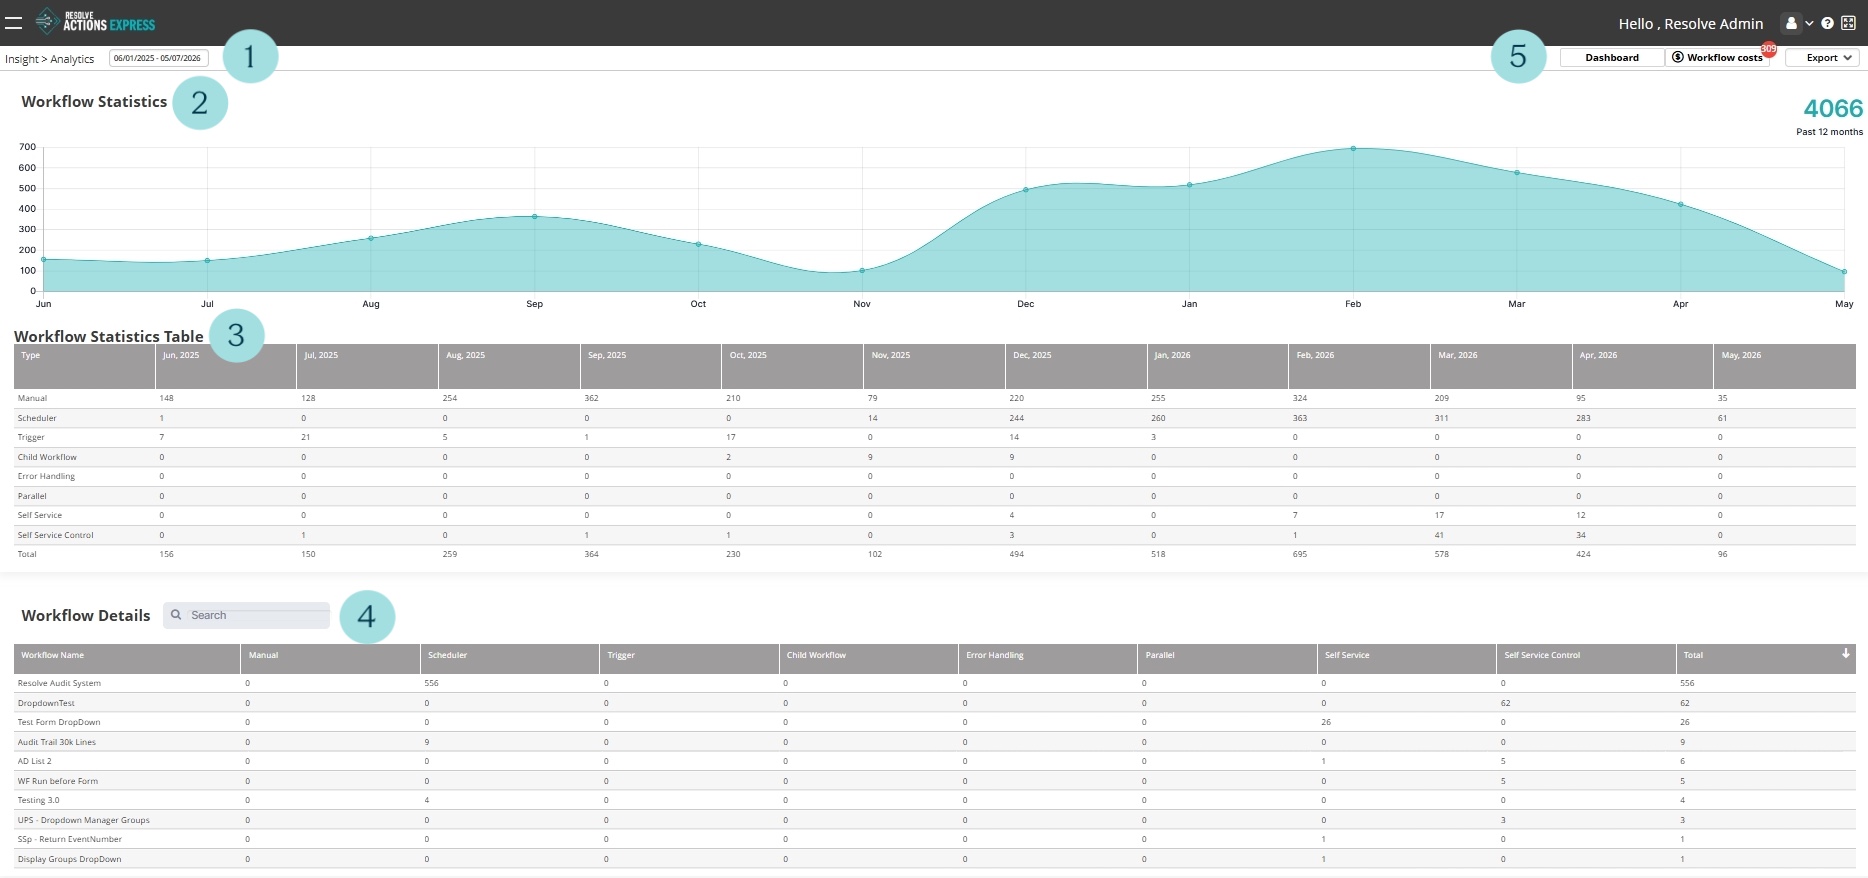
Task: Select the Trigger row label in statistics table
Action: tap(31, 437)
